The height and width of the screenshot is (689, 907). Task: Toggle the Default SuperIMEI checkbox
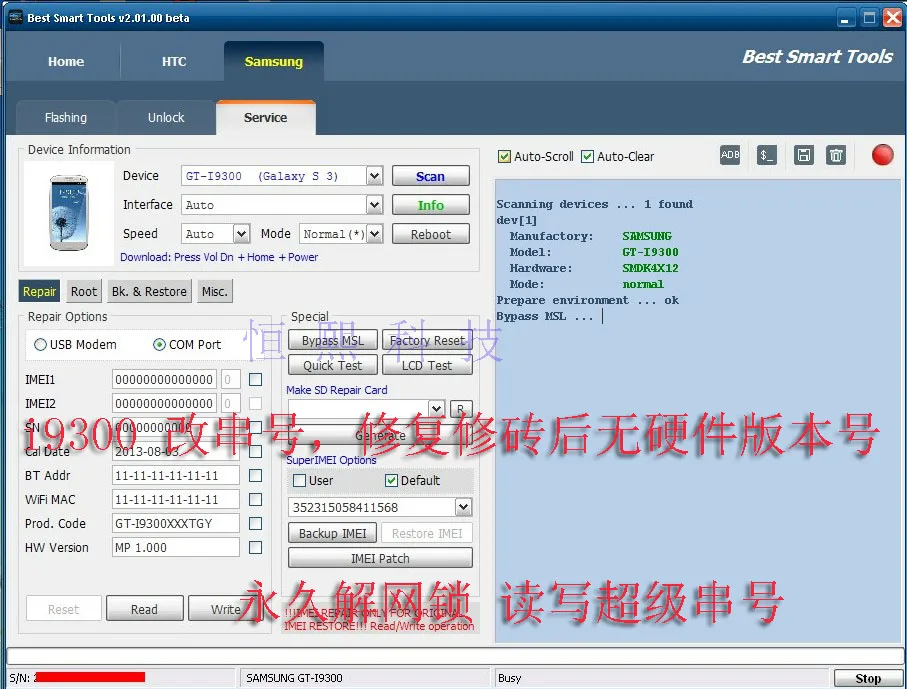[392, 481]
